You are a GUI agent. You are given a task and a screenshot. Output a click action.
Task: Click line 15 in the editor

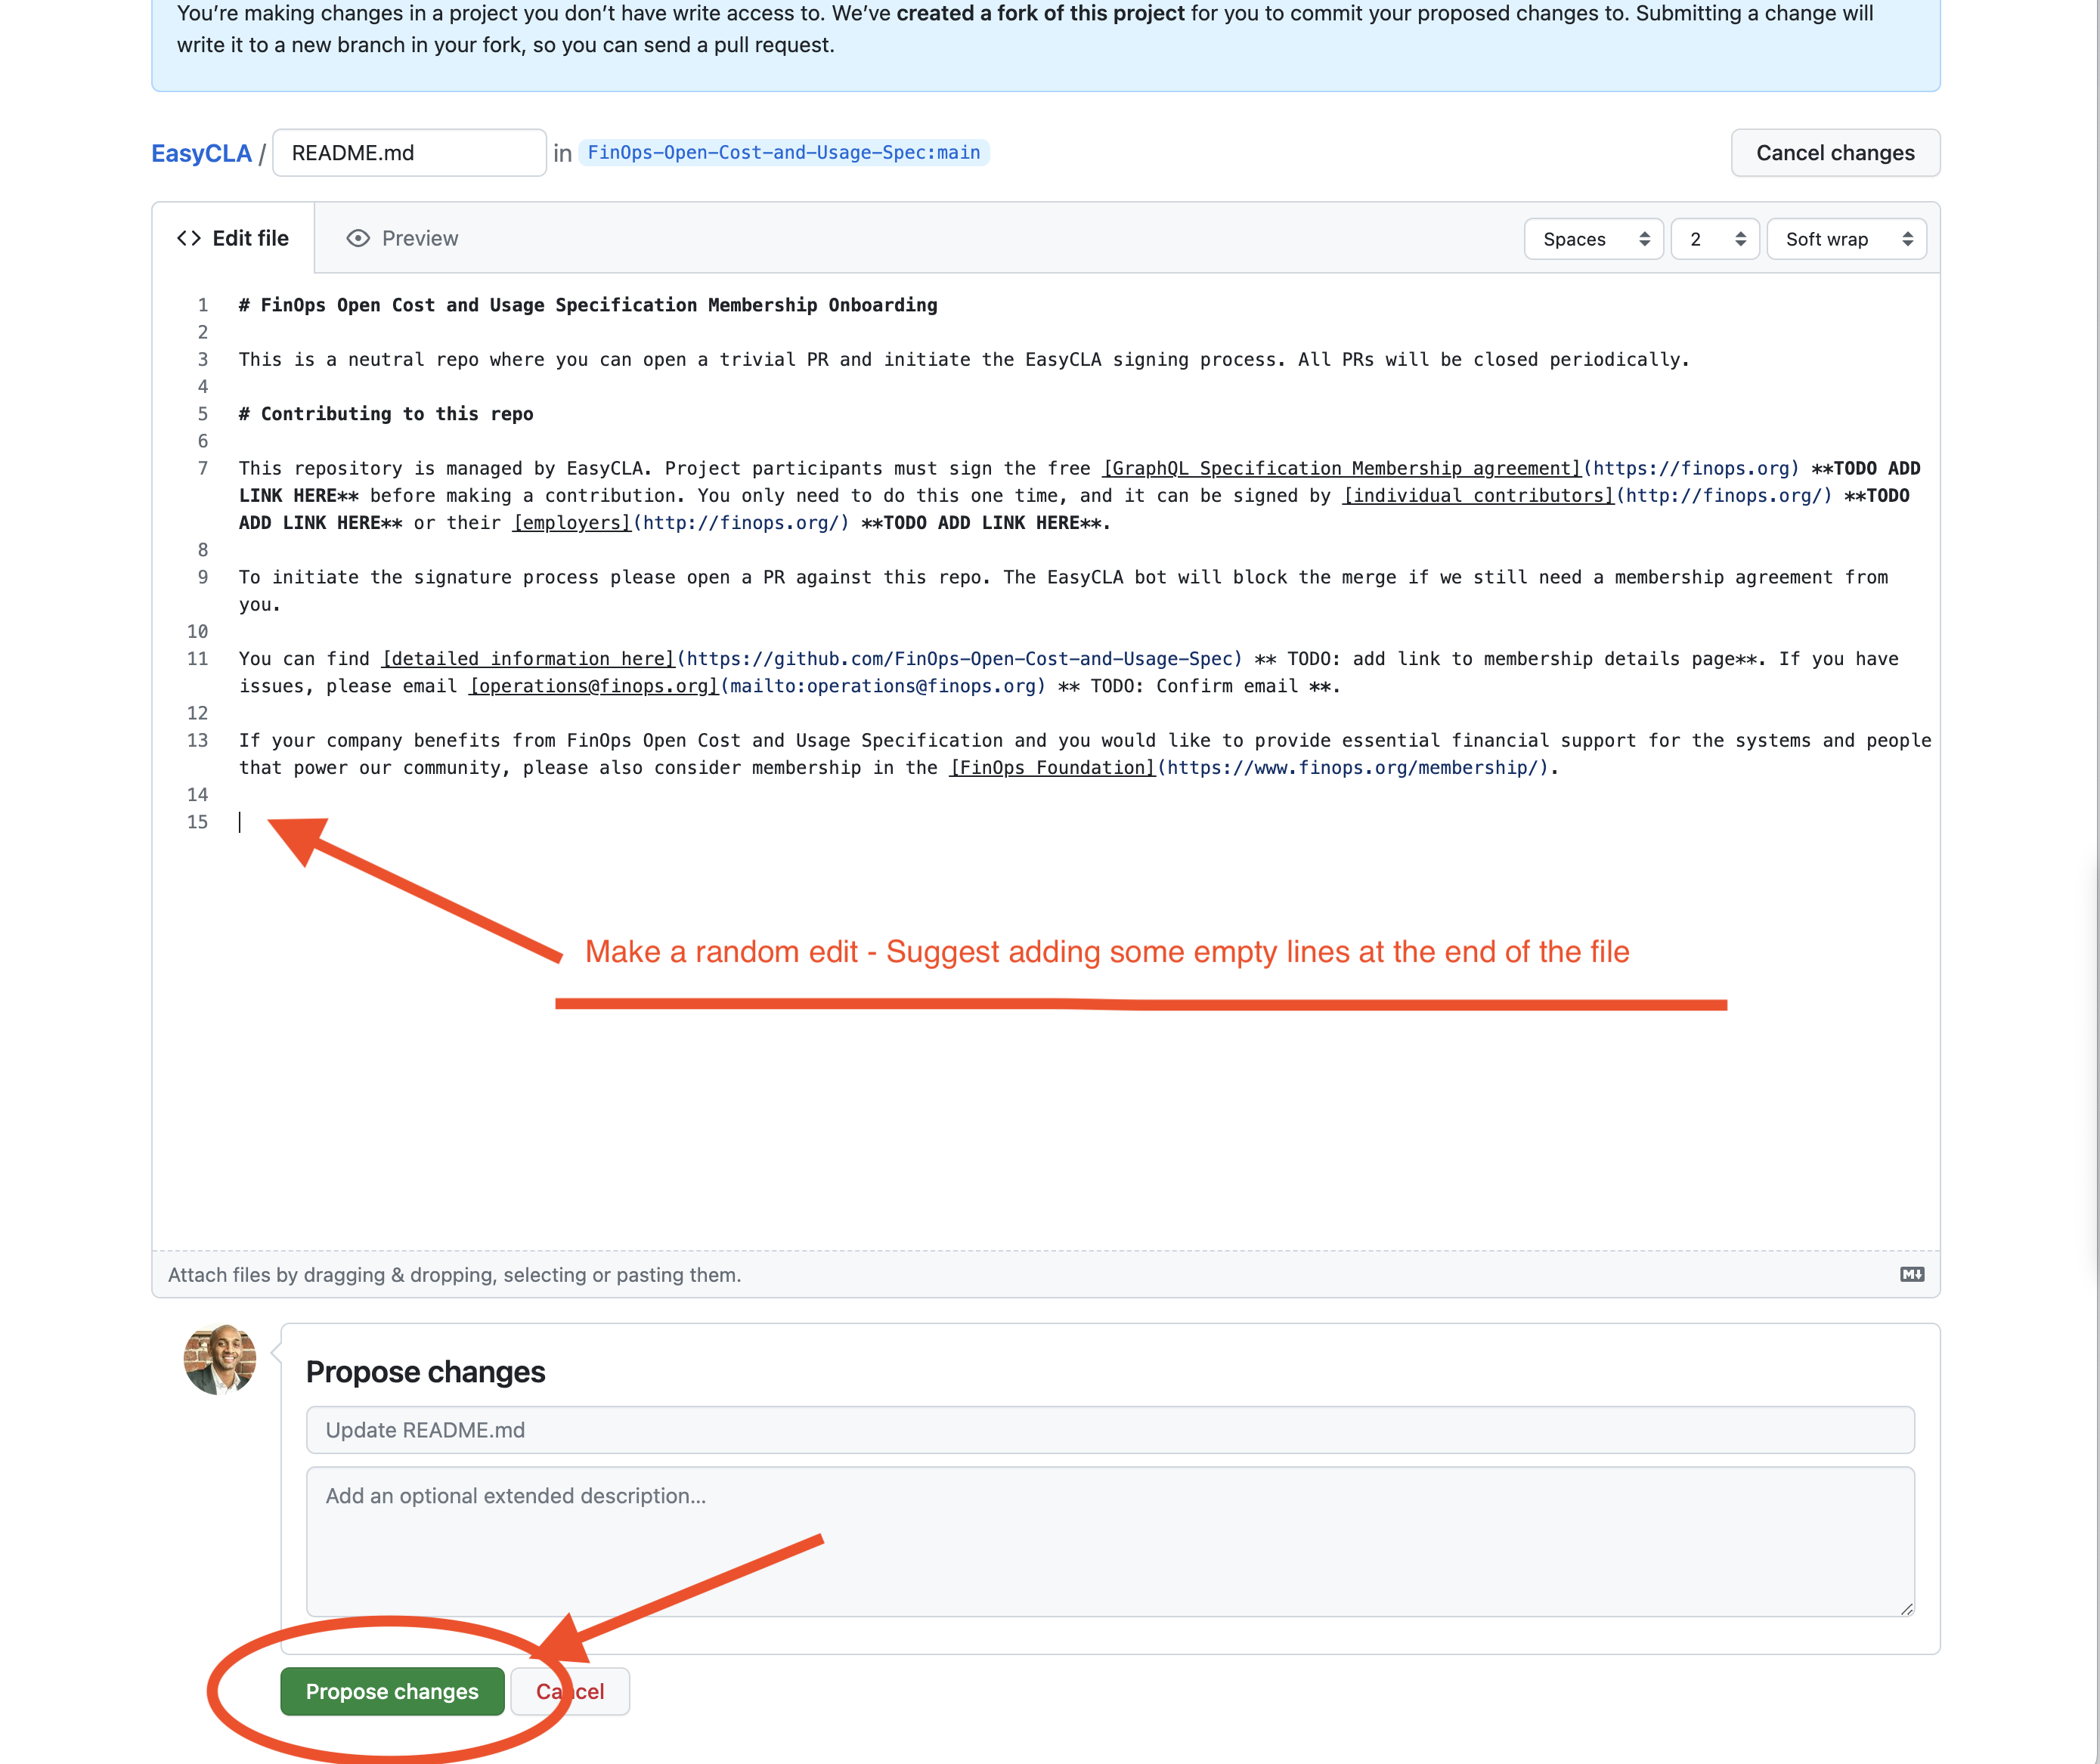tap(246, 821)
